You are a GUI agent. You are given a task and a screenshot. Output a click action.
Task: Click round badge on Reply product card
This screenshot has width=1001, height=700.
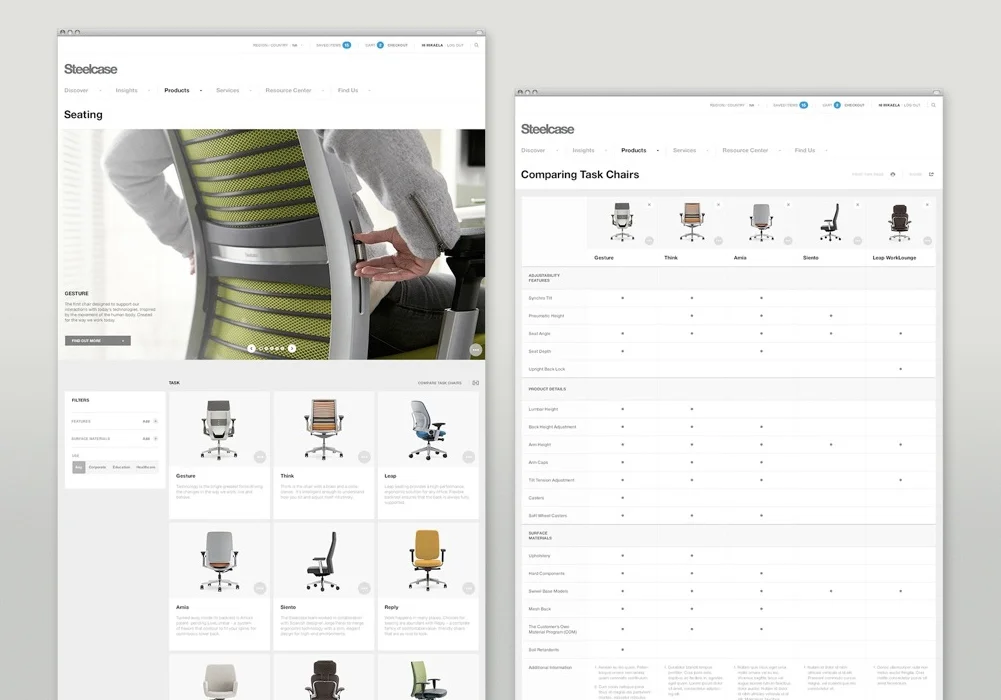click(x=469, y=588)
